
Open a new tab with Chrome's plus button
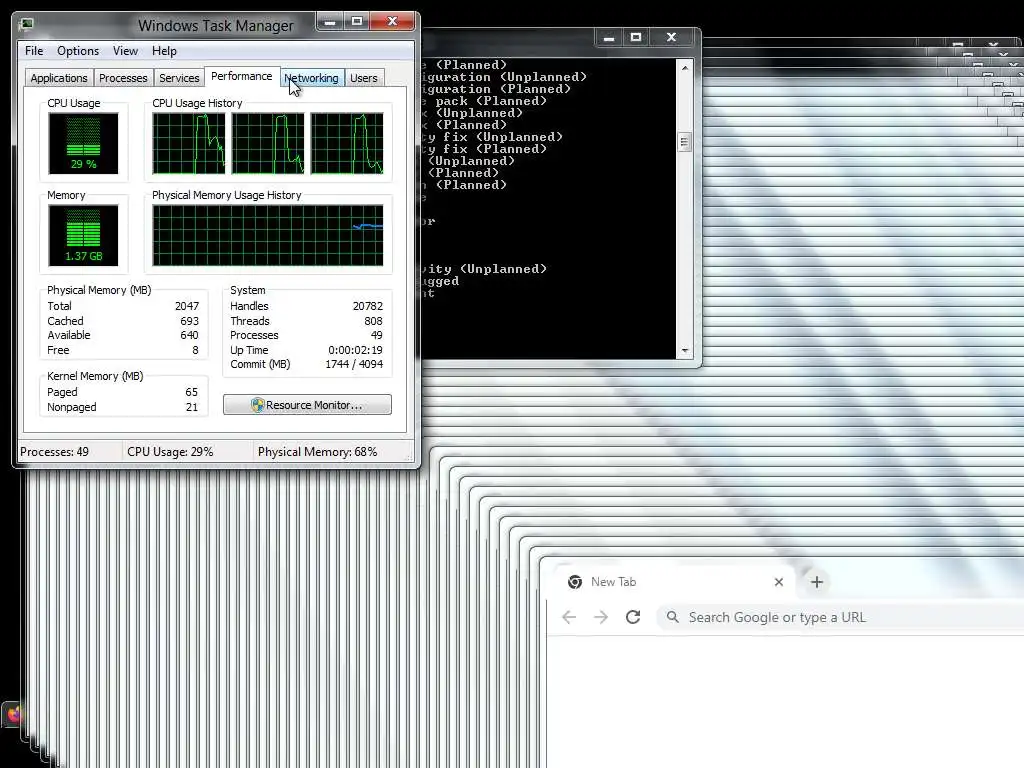click(816, 582)
